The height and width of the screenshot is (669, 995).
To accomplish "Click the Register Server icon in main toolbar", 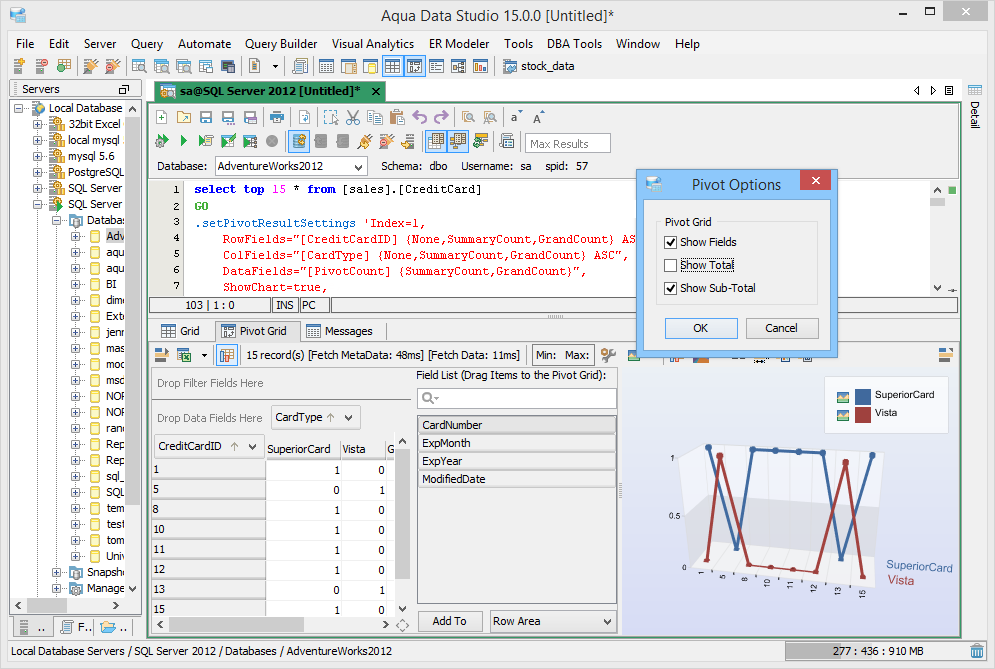I will coord(20,66).
